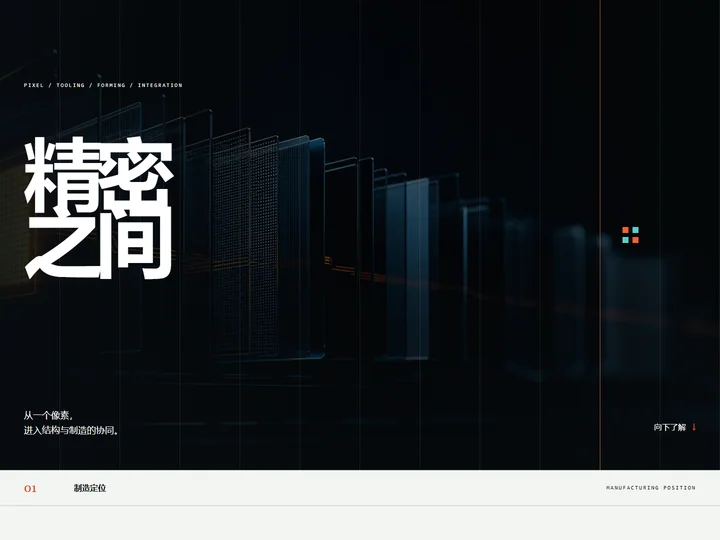Click the 向下了解 scroll-down link
Viewport: 720px width, 540px height.
[675, 427]
